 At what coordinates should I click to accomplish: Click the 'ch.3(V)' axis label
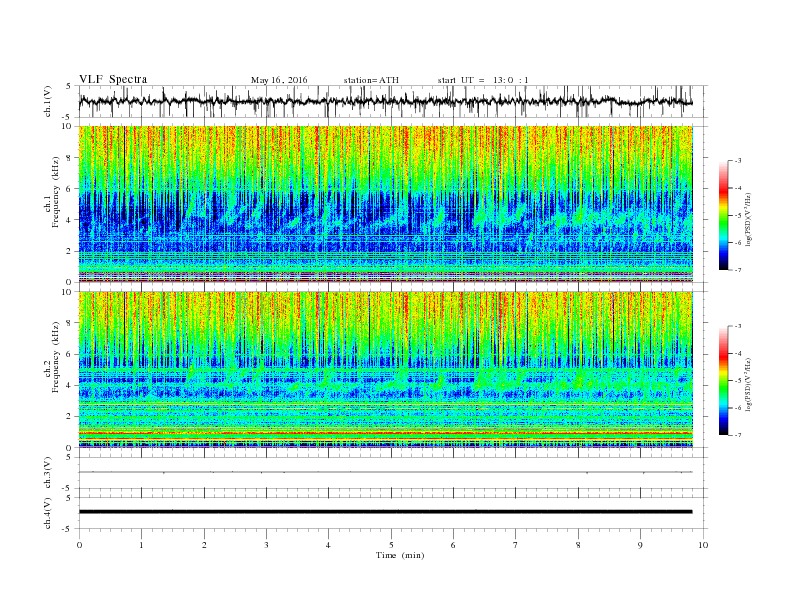[x=48, y=473]
